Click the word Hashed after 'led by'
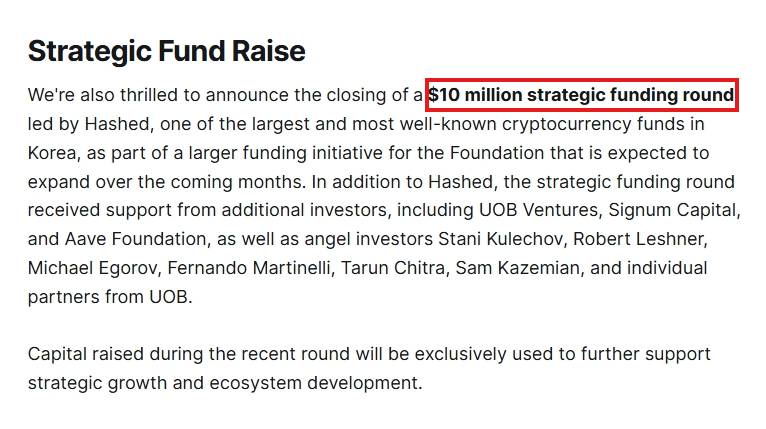766x429 pixels. click(116, 124)
